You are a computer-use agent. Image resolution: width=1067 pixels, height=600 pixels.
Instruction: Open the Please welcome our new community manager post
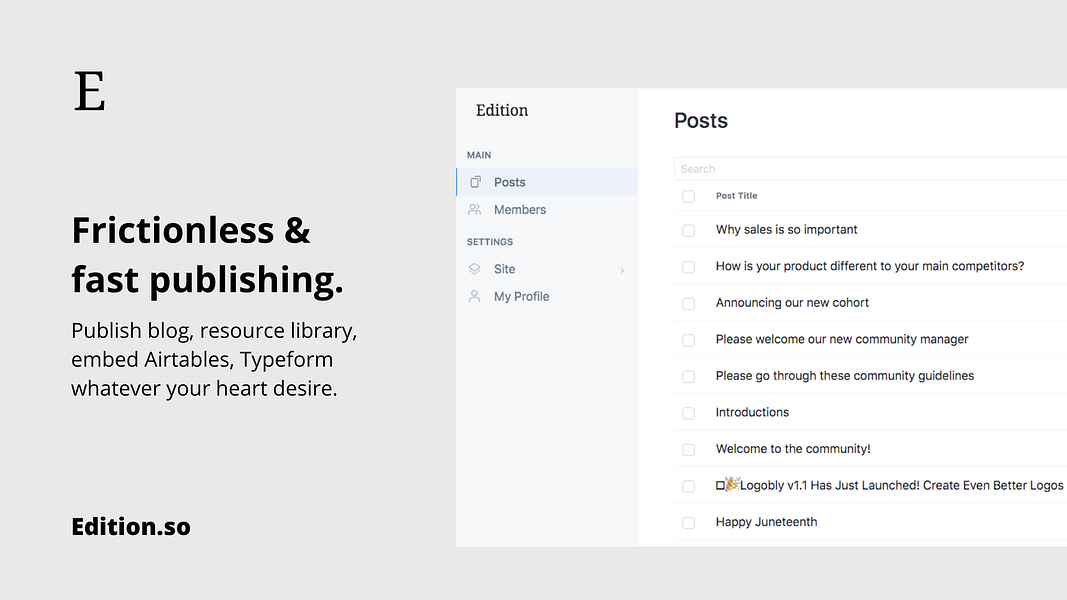click(842, 339)
